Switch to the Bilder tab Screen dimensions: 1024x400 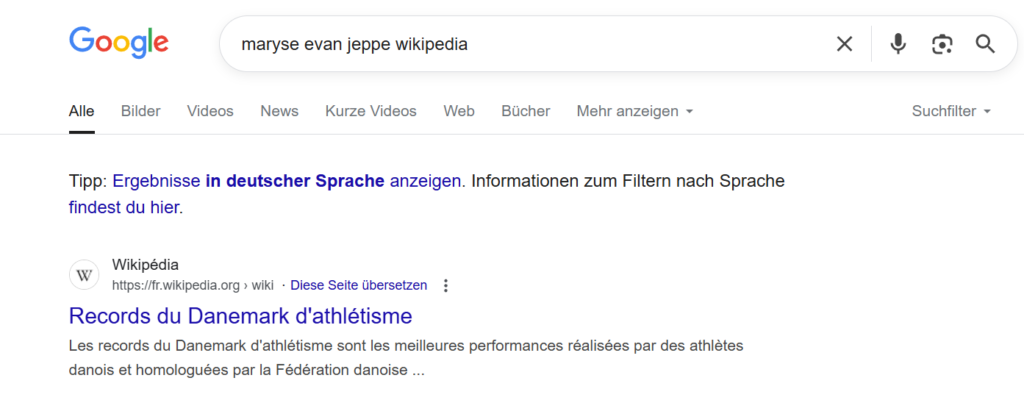pyautogui.click(x=140, y=112)
